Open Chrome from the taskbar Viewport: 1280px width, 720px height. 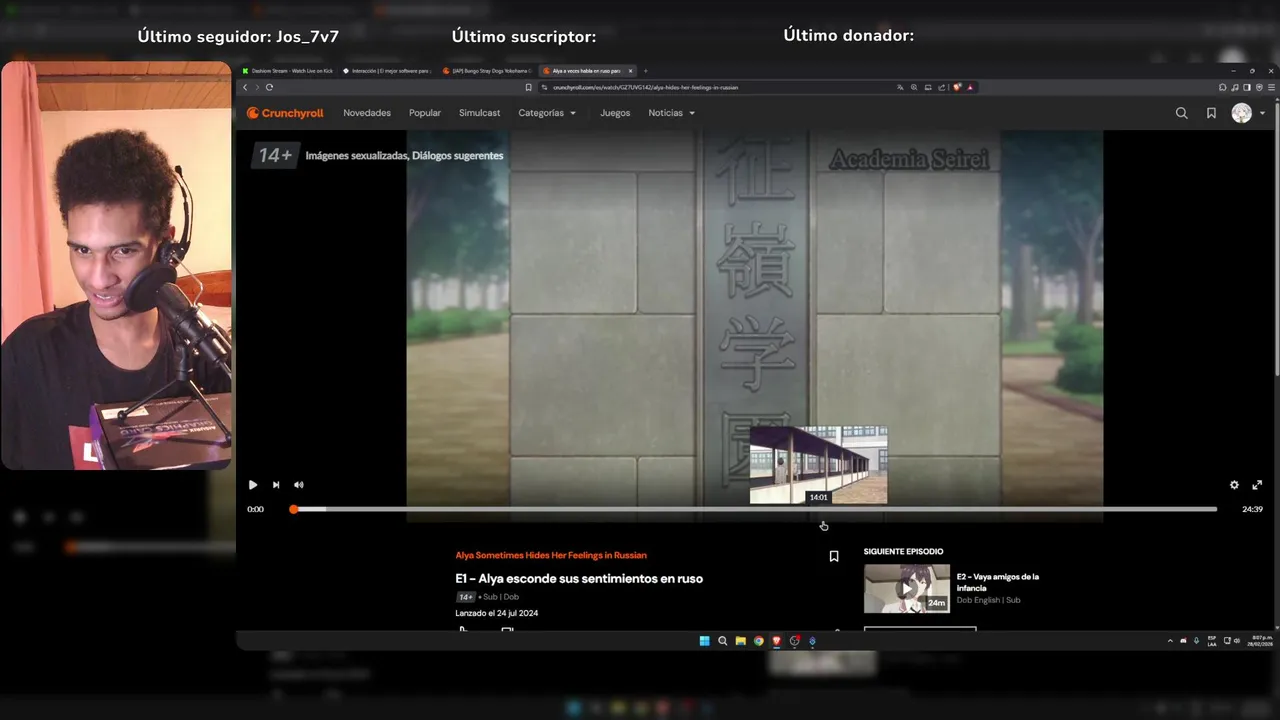coord(758,641)
